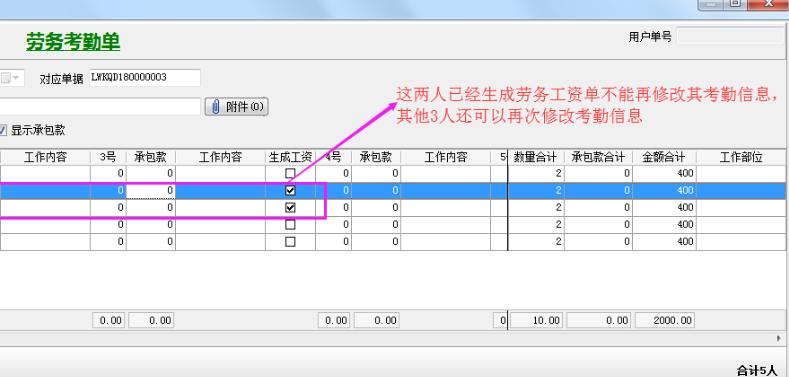The width and height of the screenshot is (789, 377).
Task: Toggle the 显示承包款 checkbox
Action: click(x=2, y=131)
